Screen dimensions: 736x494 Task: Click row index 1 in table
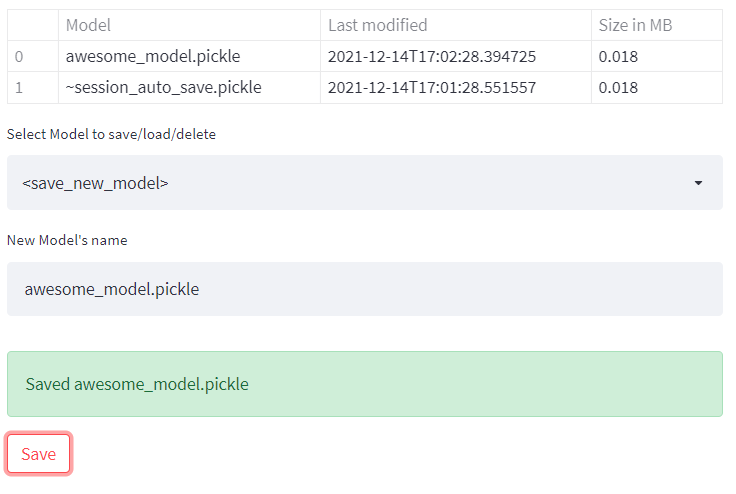[19, 87]
